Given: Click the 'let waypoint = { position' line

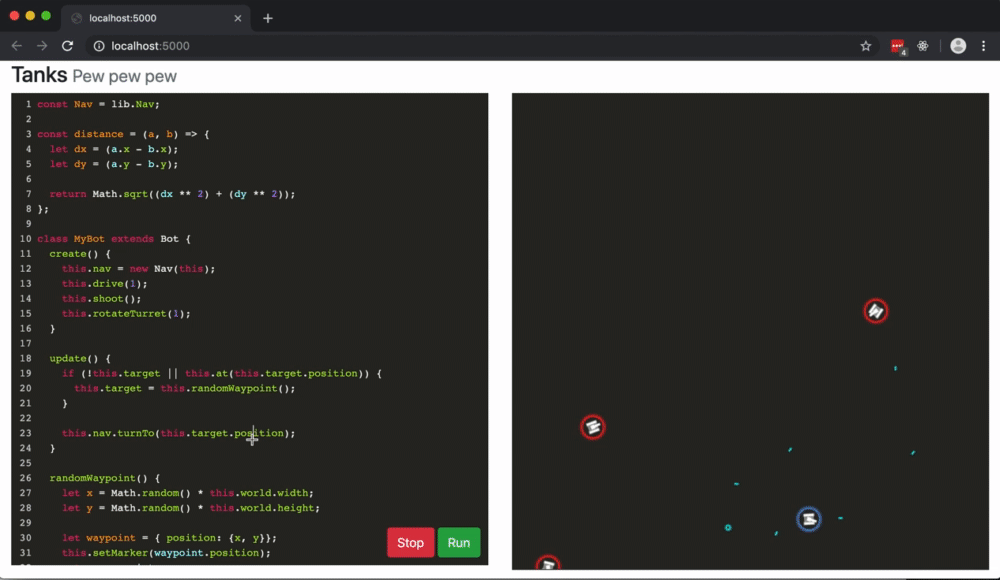Looking at the screenshot, I should [x=169, y=538].
